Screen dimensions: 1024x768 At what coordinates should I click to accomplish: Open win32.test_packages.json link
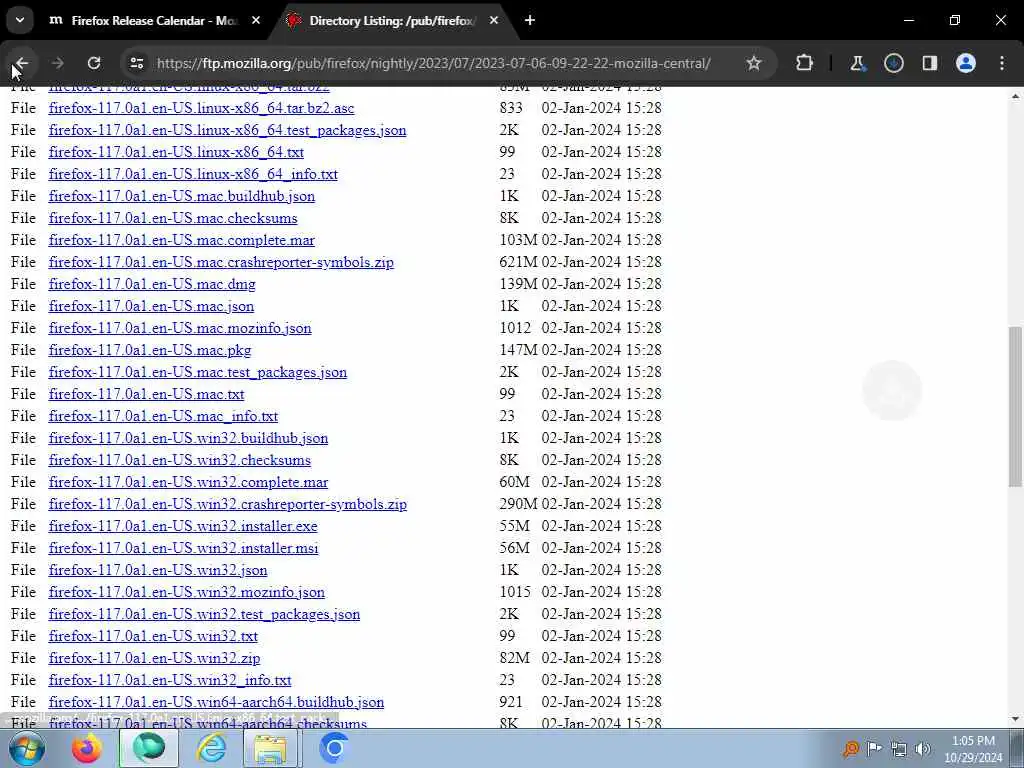click(x=204, y=615)
